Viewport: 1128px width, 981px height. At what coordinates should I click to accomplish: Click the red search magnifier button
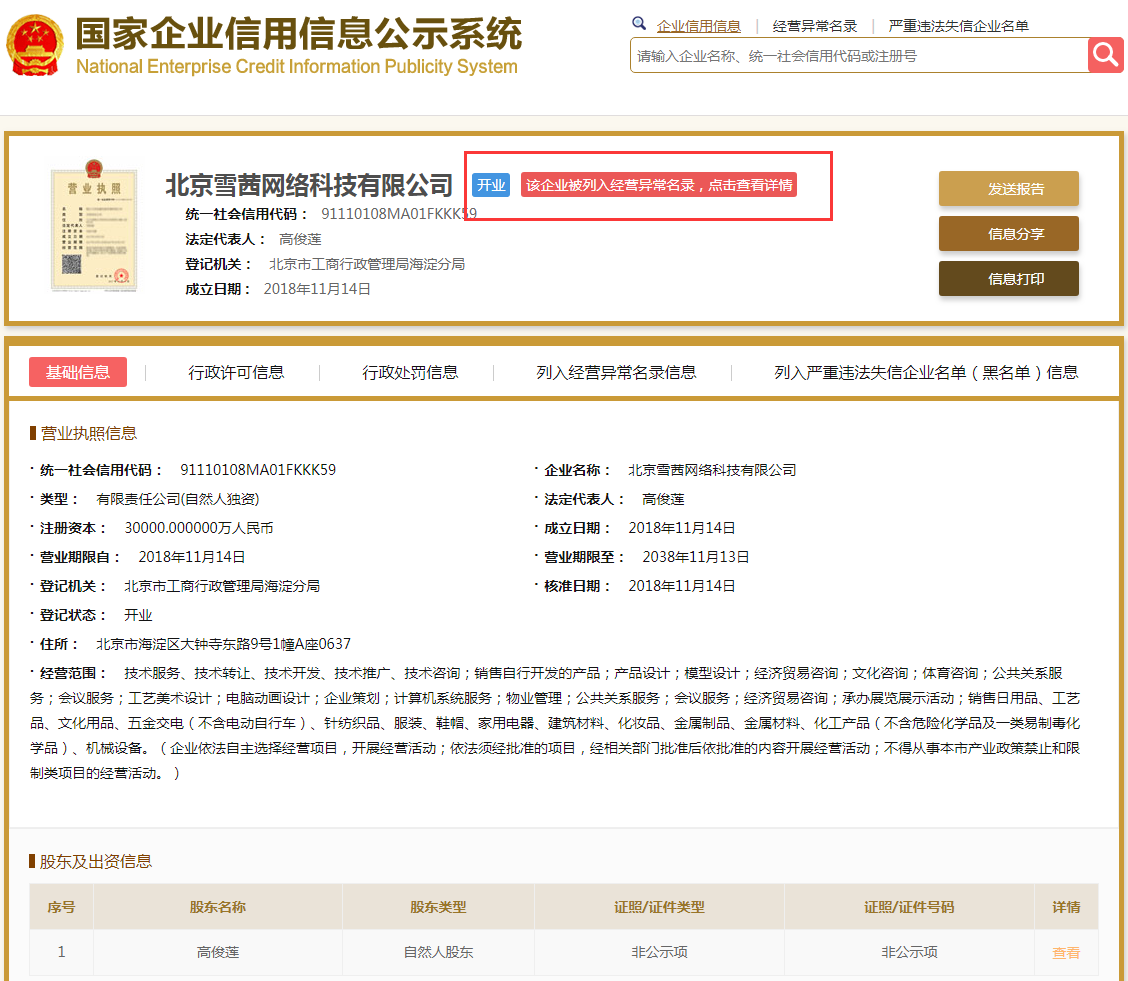1106,55
